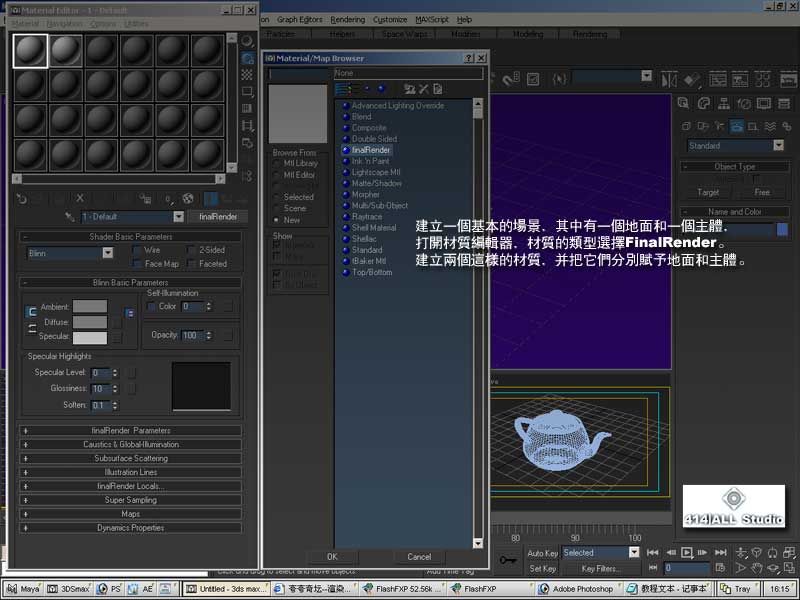Select the Geometry category icon
800x600 pixels.
(686, 126)
